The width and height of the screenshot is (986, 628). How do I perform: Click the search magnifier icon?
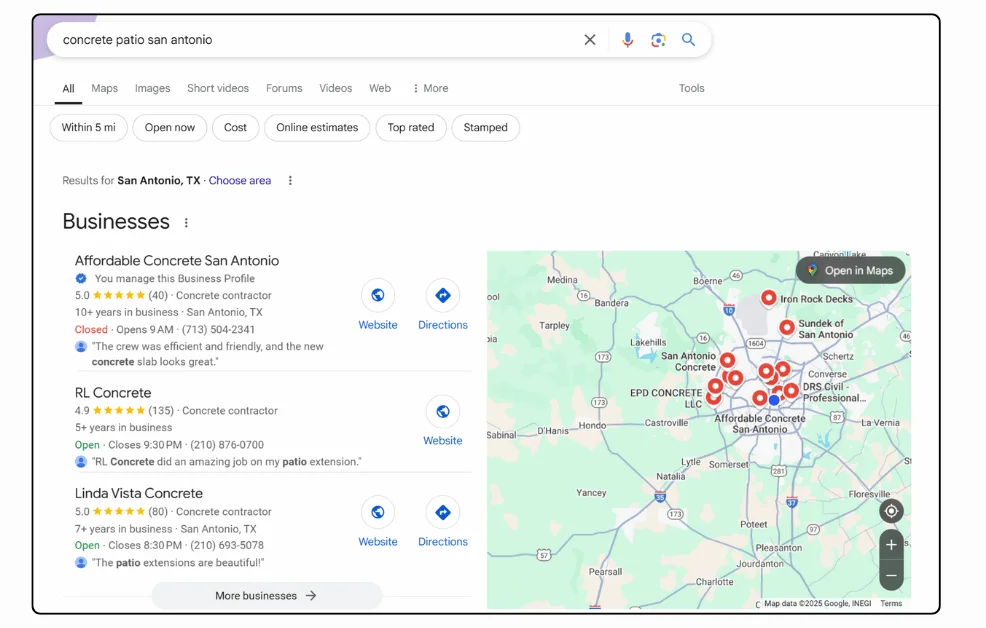point(689,39)
